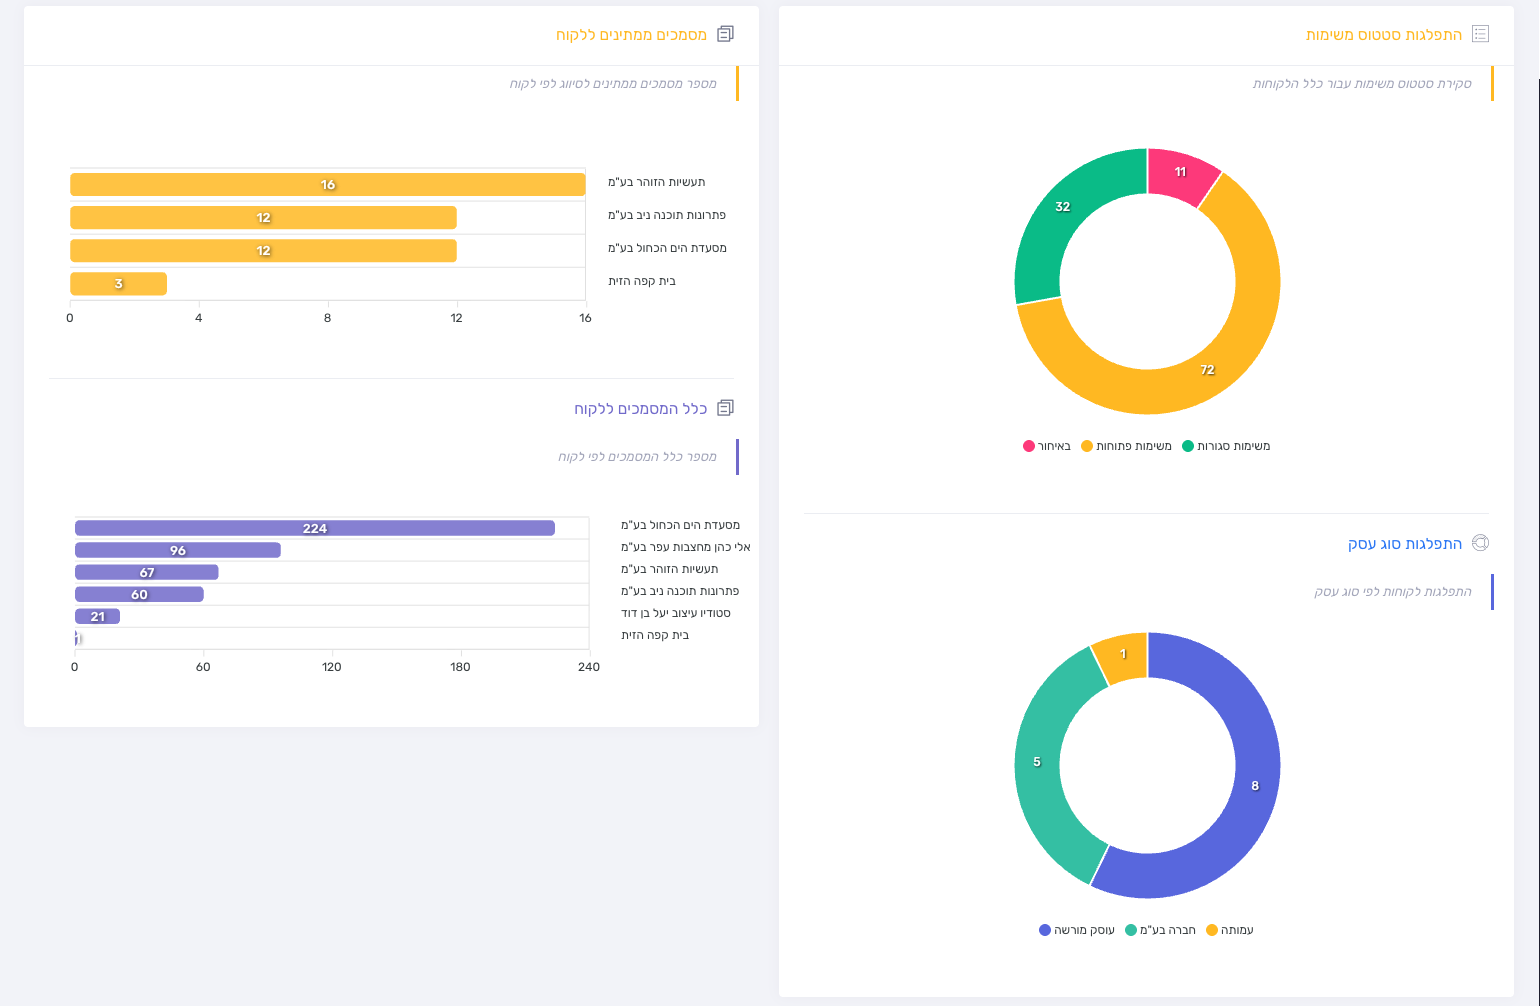Click the subtitle 'התפלגות לקוחות לפי סוג עסק'
The image size is (1540, 1006).
(x=1393, y=592)
